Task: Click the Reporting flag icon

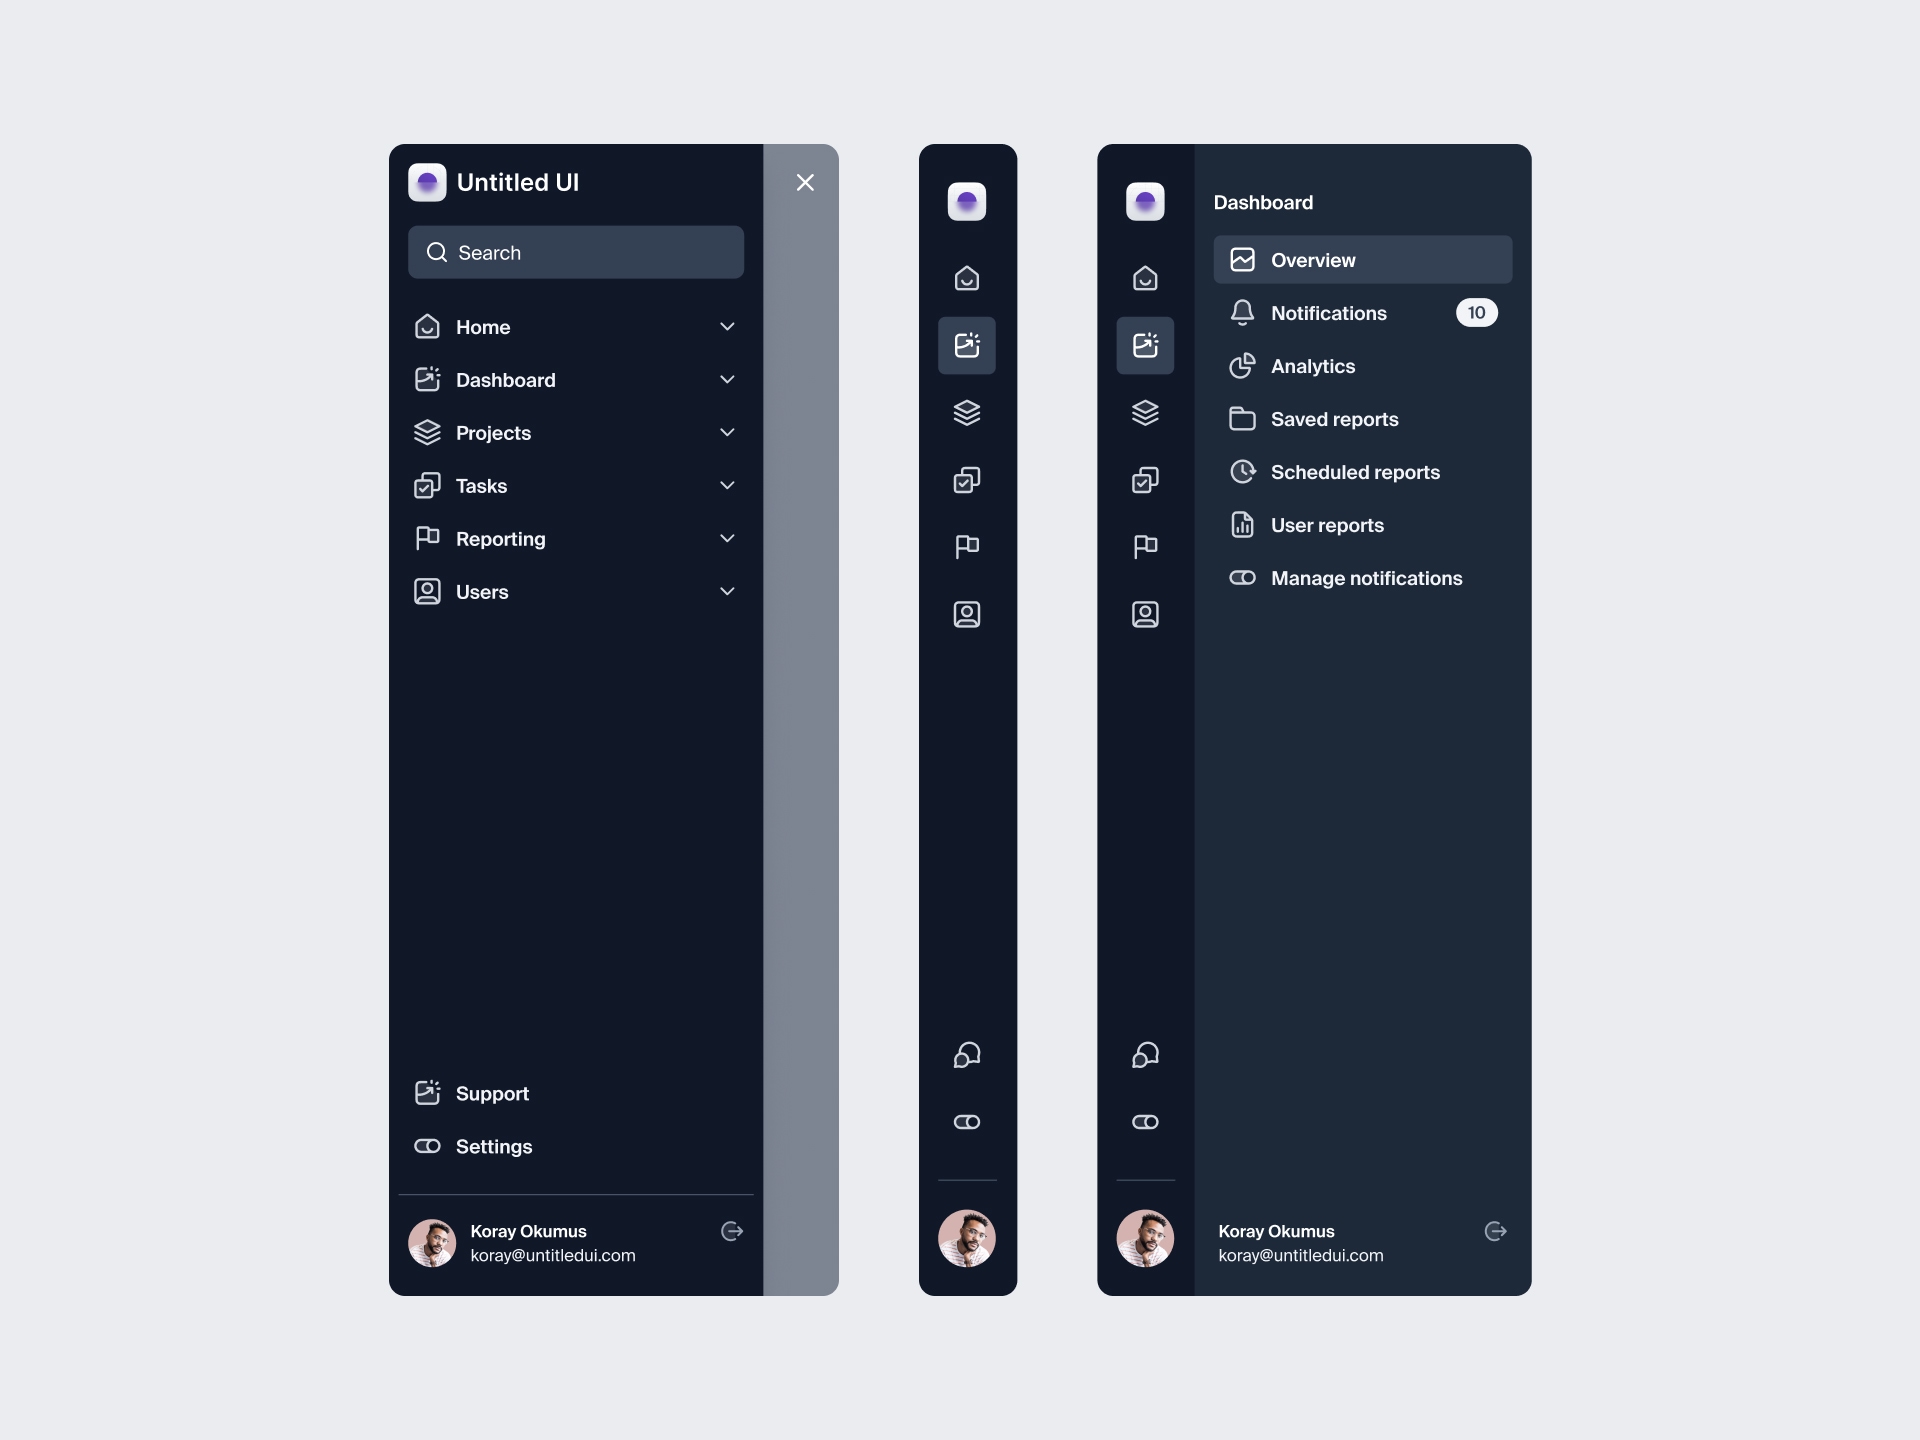Action: point(428,538)
